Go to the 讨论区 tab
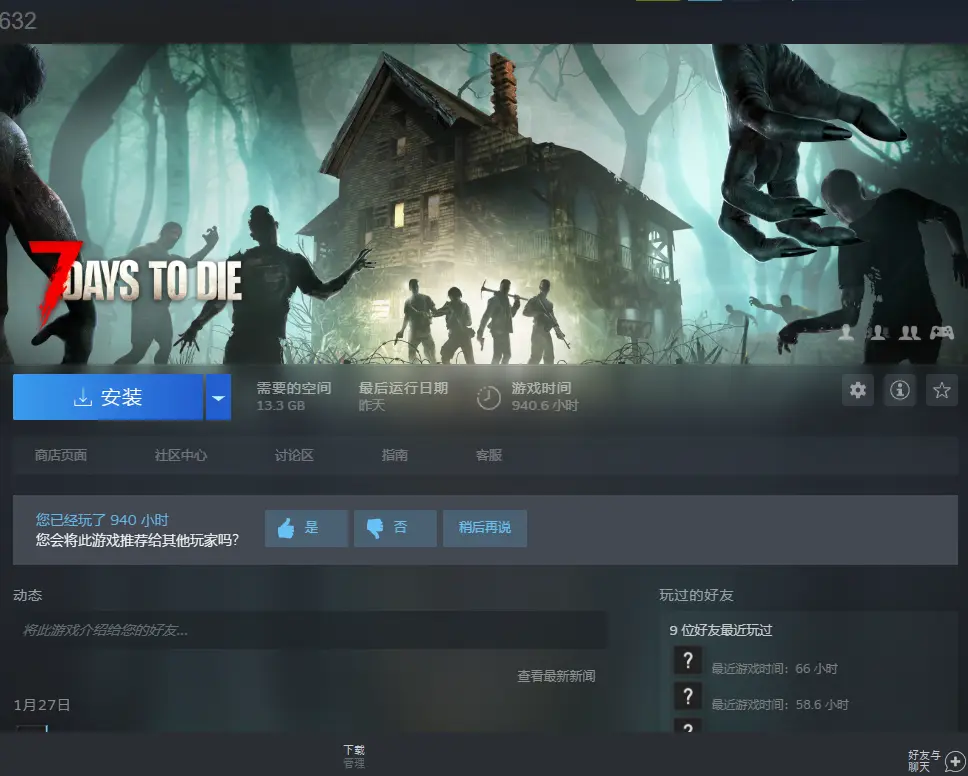The image size is (968, 776). tap(294, 455)
